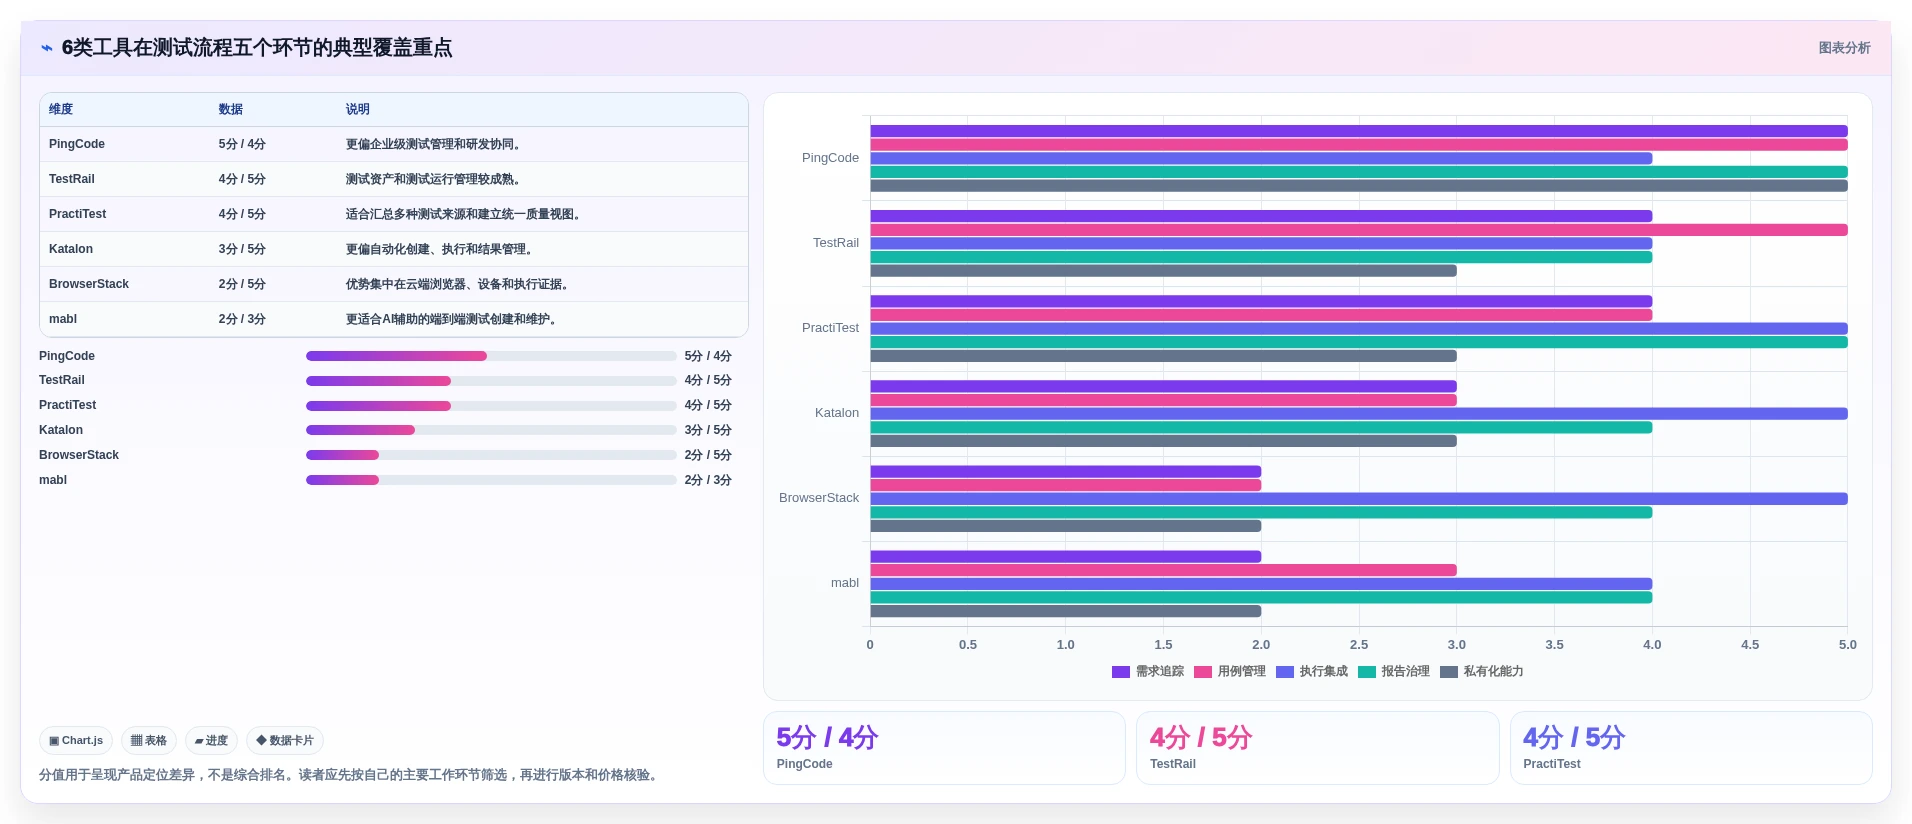Click the 维度 column header
Image resolution: width=1912 pixels, height=824 pixels.
point(61,109)
